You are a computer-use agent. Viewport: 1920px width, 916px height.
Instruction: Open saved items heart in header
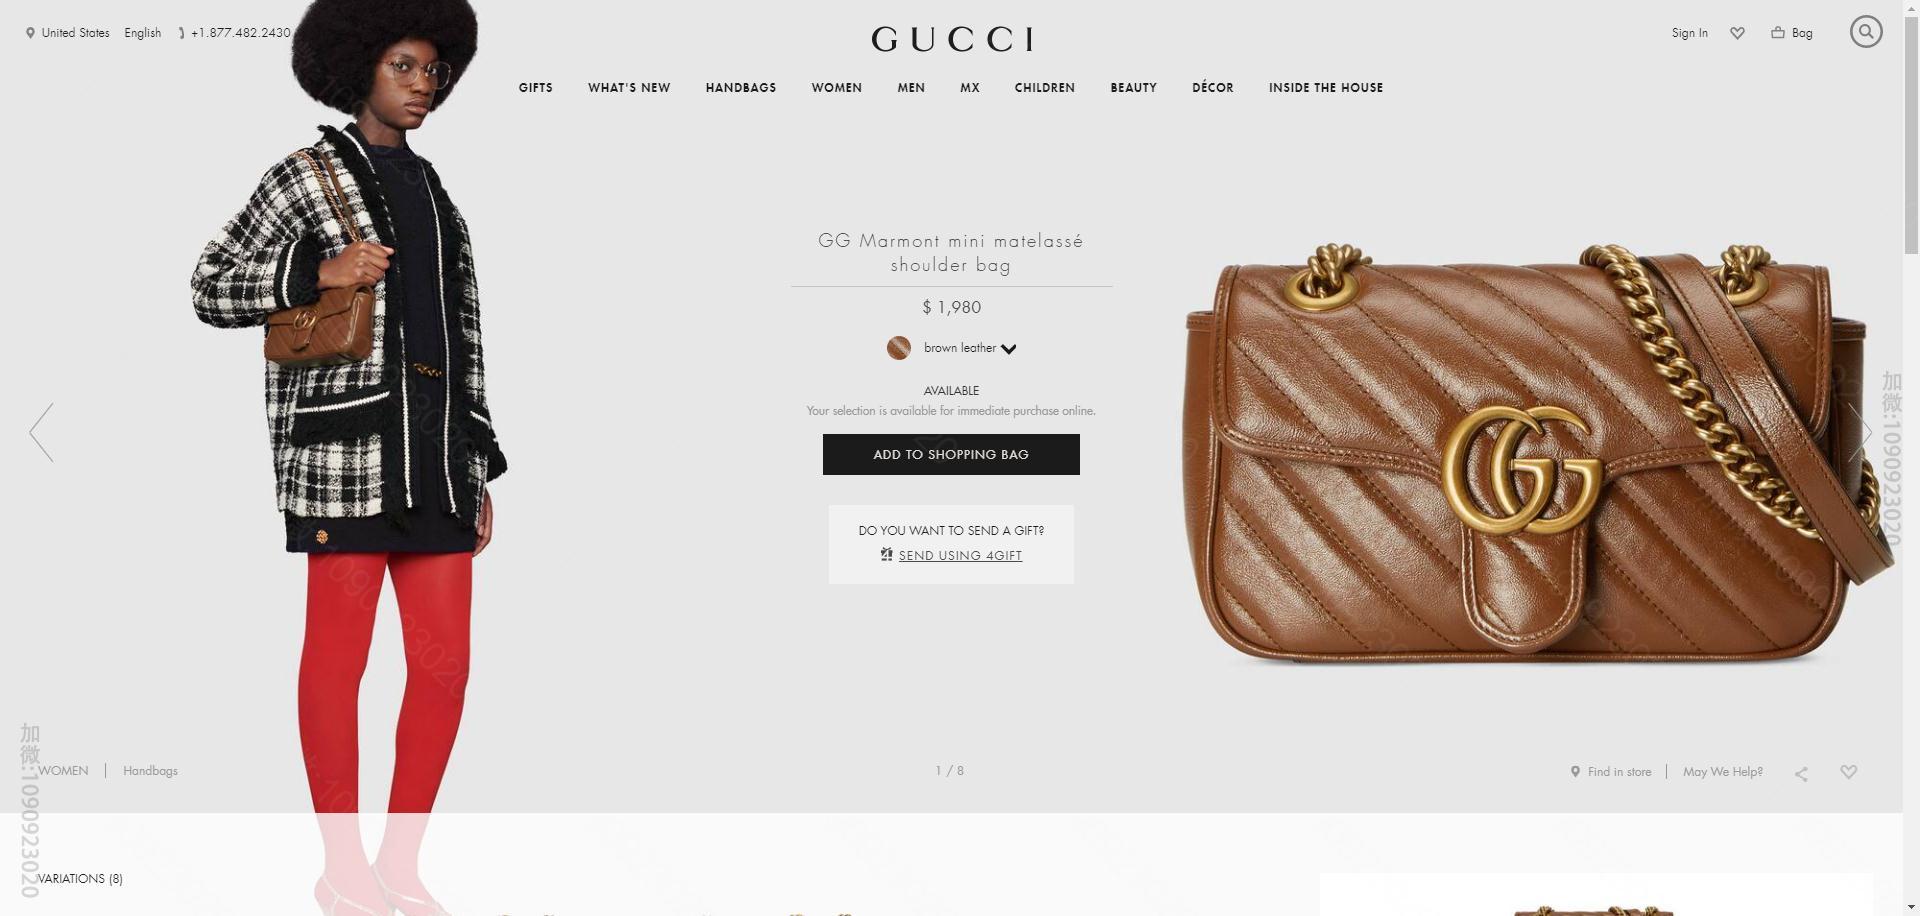click(x=1738, y=33)
